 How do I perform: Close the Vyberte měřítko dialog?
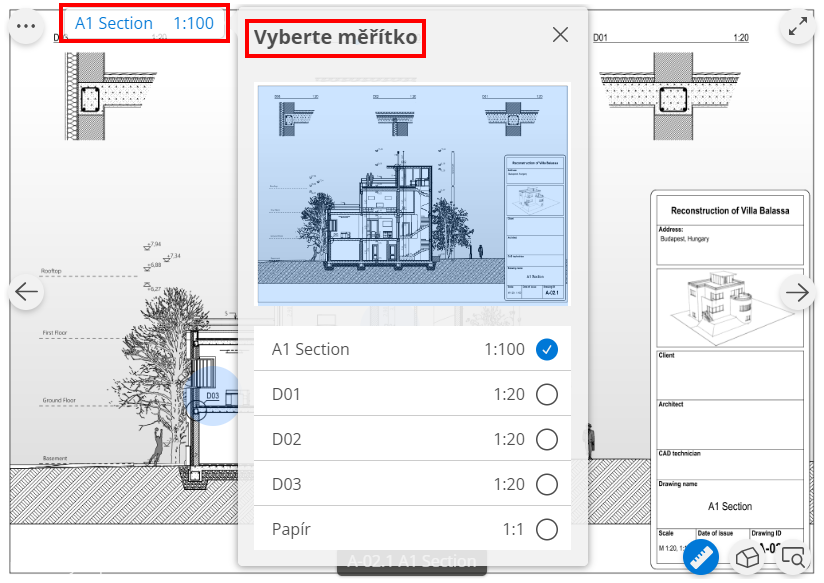pos(560,35)
